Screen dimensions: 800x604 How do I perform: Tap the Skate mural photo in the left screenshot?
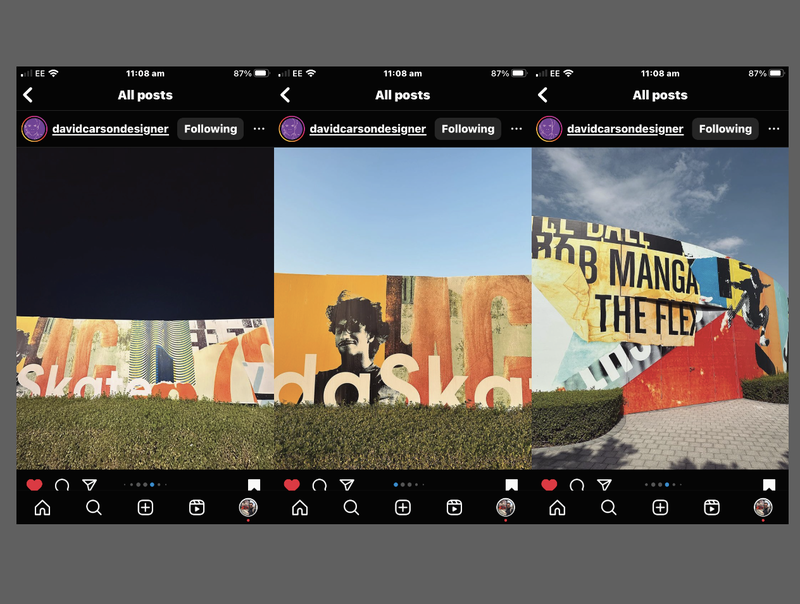pos(145,308)
